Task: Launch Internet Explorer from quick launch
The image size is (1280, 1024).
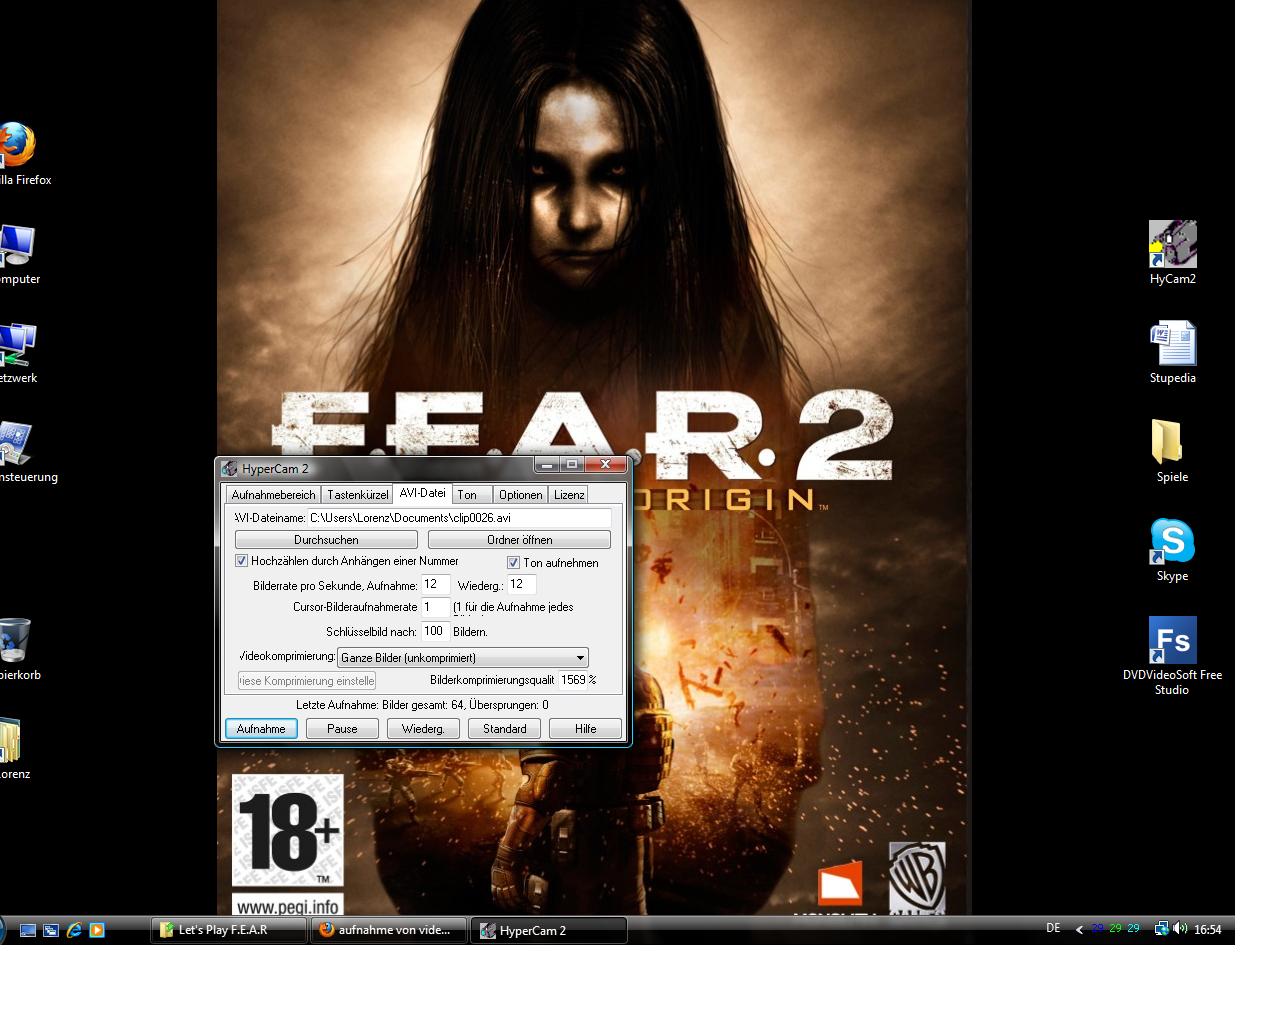Action: (x=74, y=930)
